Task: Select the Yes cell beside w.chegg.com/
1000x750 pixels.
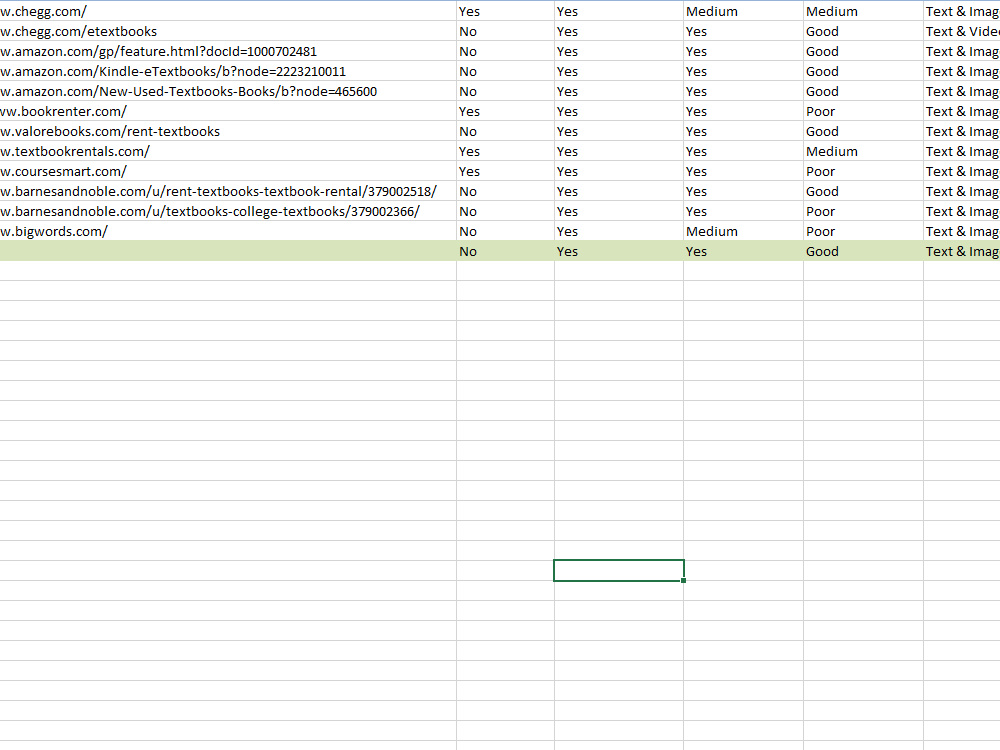Action: pos(505,11)
